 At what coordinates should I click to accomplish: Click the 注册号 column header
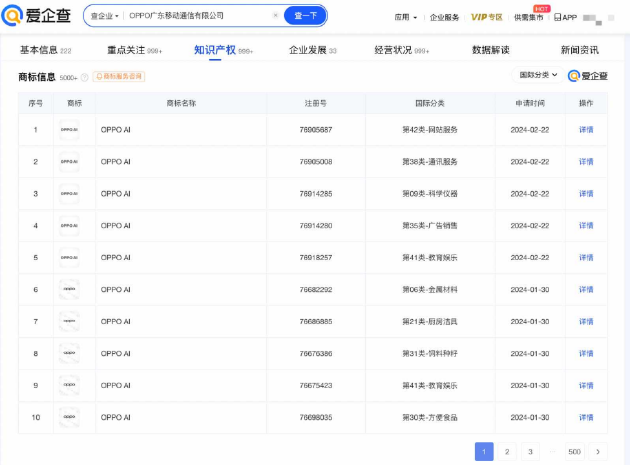pyautogui.click(x=316, y=103)
